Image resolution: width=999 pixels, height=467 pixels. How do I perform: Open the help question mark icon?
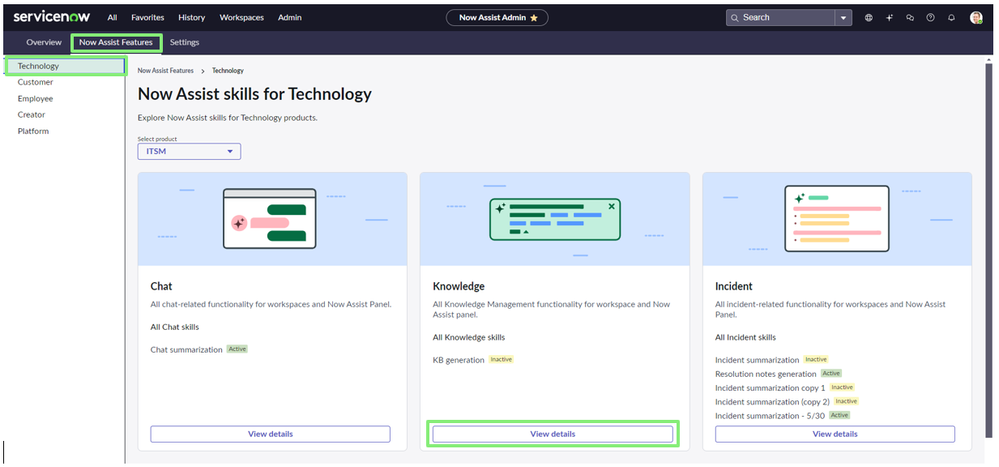pyautogui.click(x=930, y=18)
